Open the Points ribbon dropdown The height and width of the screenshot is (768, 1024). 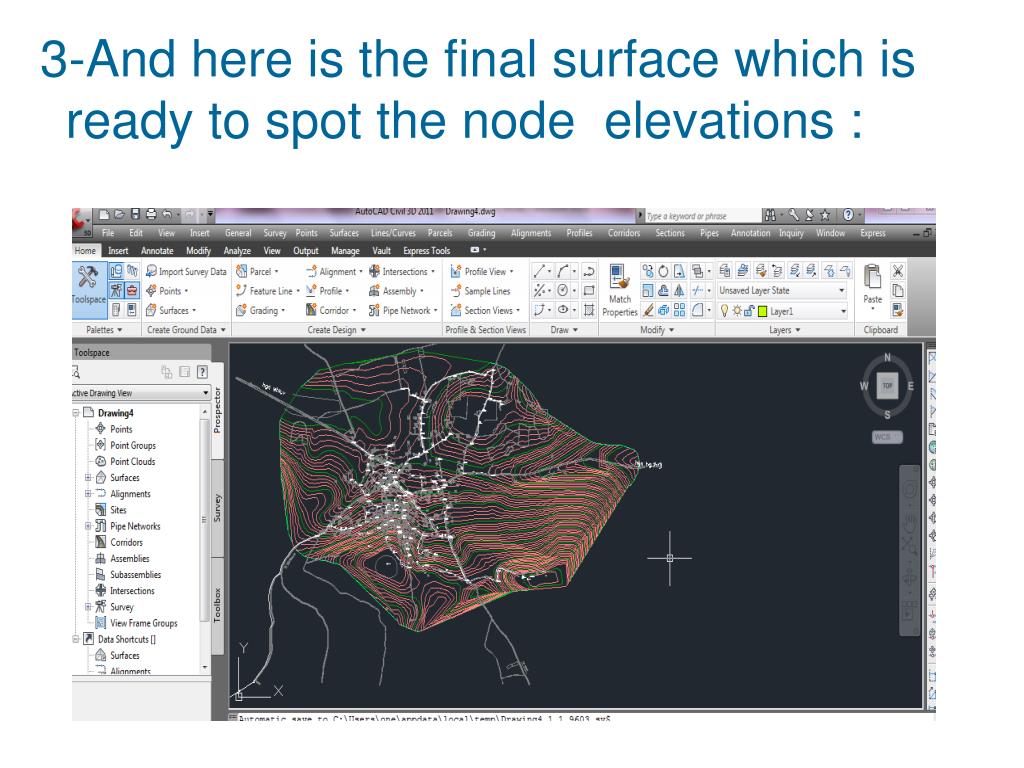(167, 291)
